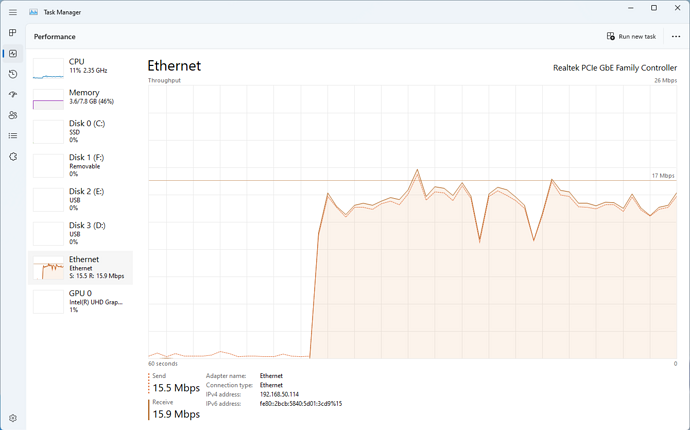View Disk 3 (D:) USB performance
This screenshot has width=690, height=430.
[81, 233]
